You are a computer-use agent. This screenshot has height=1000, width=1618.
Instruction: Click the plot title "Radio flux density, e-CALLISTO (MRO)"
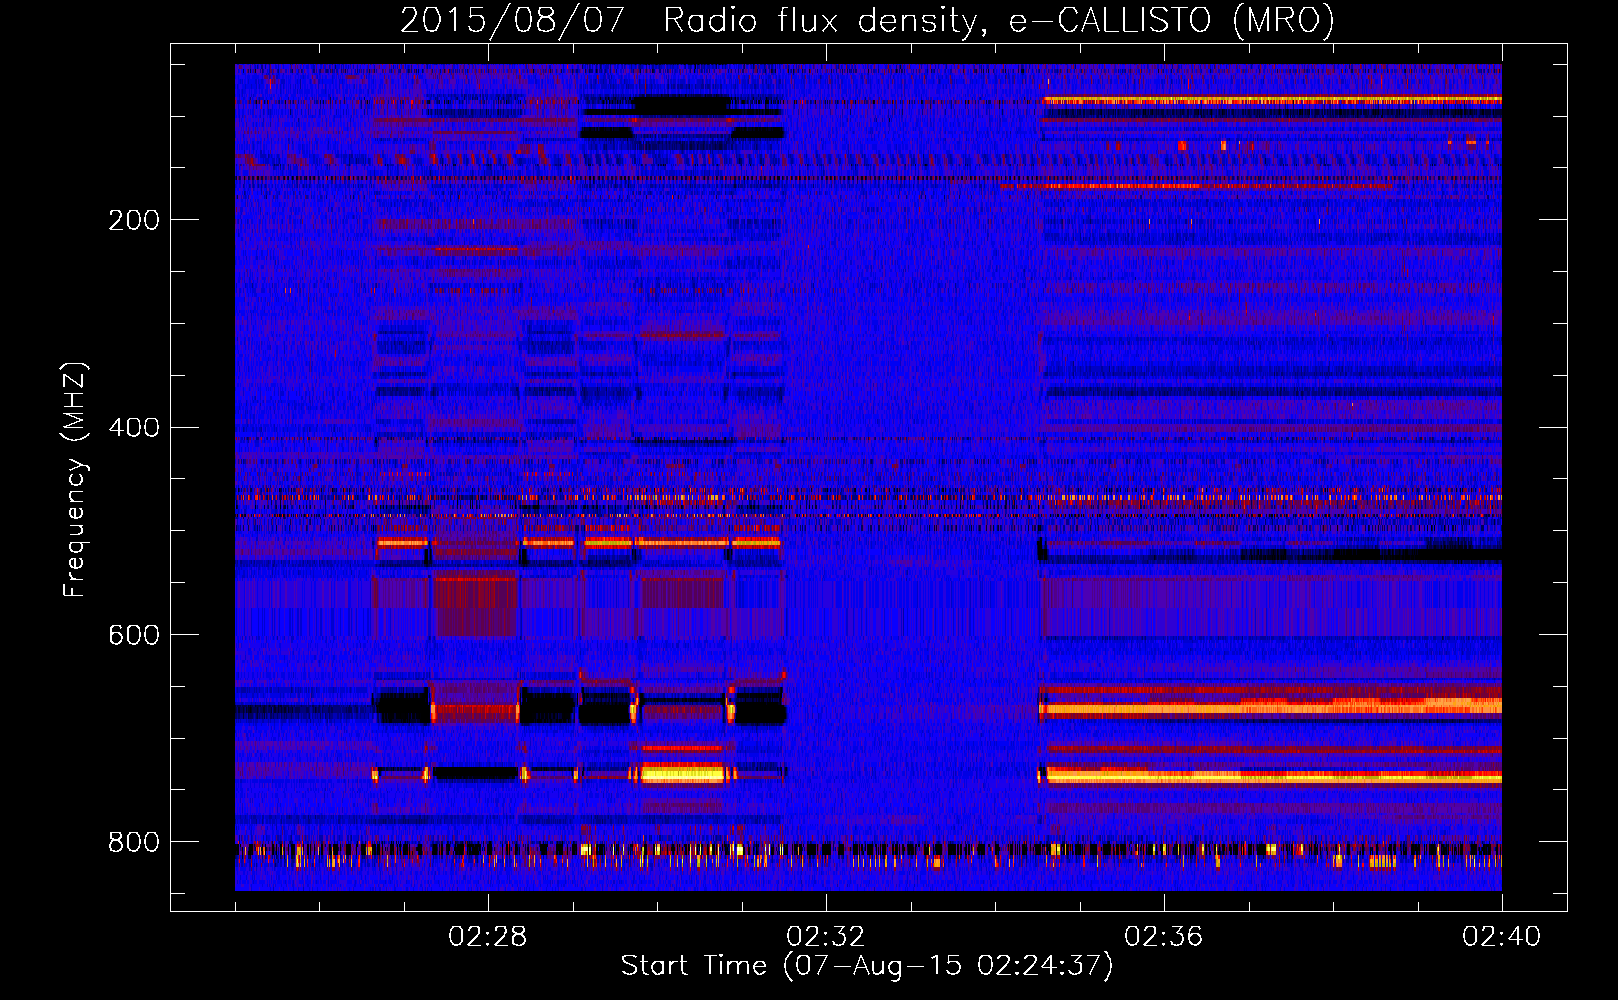click(999, 20)
